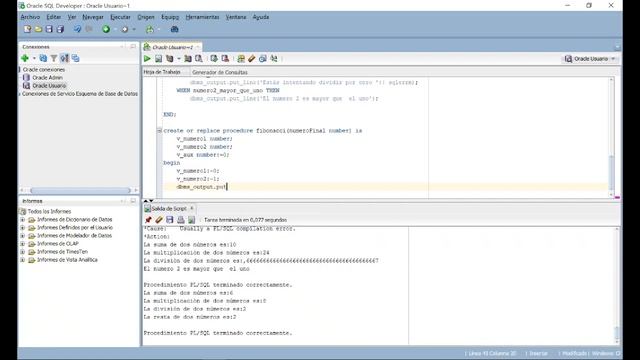This screenshot has width=640, height=360.
Task: Click Conexiones de Servicio Esquema tree item
Action: point(80,94)
